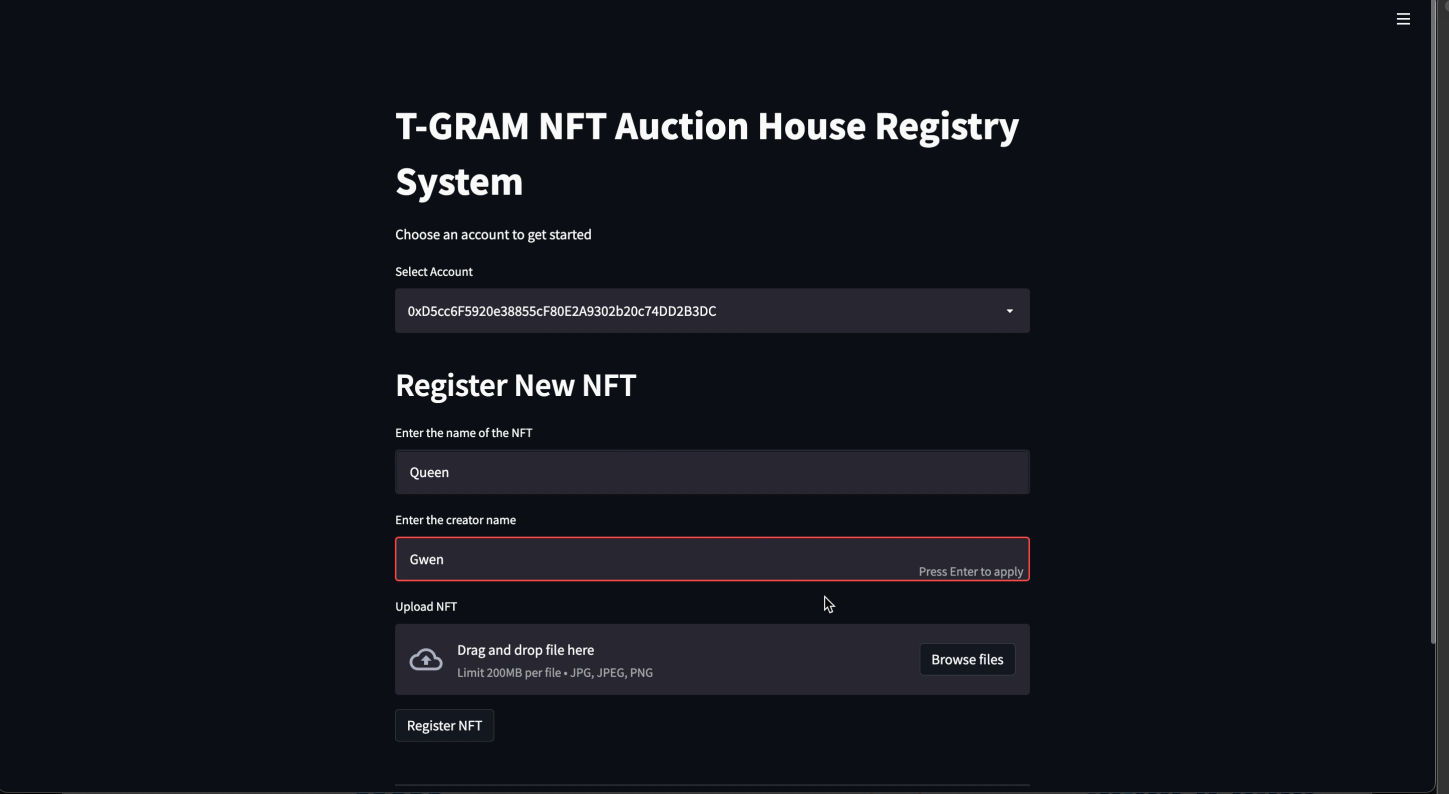
Task: Click the Browse files button
Action: [x=967, y=660]
